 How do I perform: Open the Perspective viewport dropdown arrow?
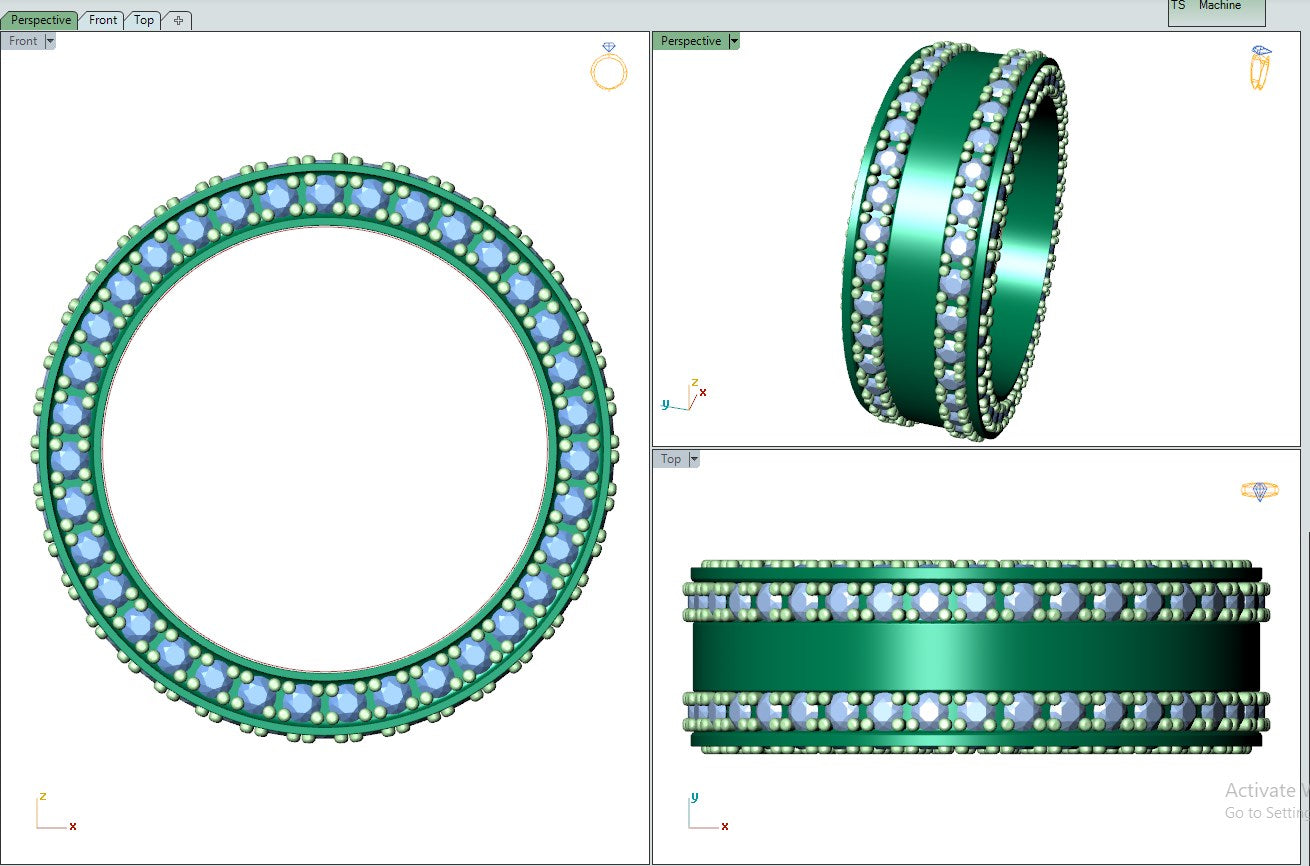734,41
